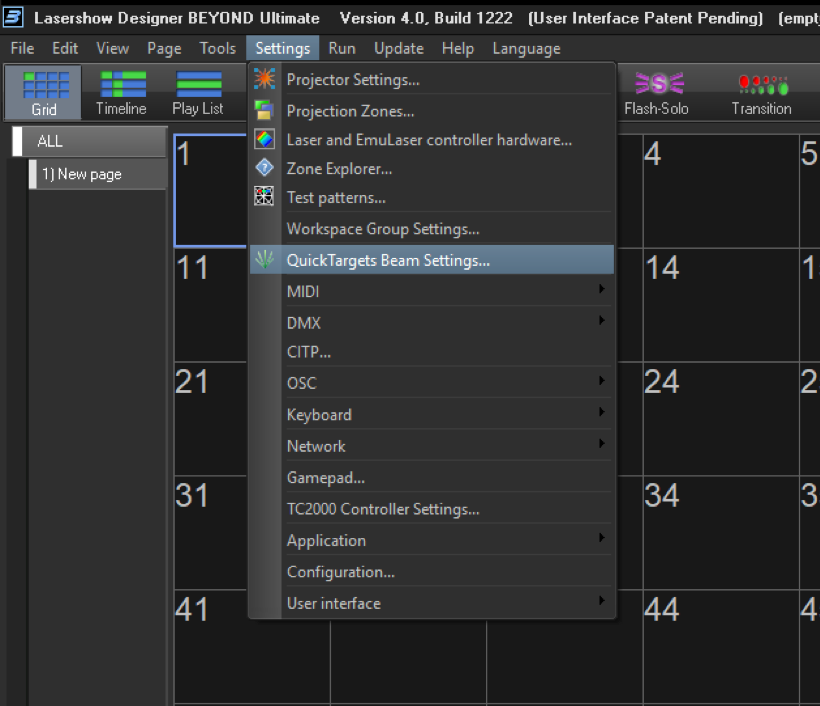Select the Application menu entry

[432, 540]
